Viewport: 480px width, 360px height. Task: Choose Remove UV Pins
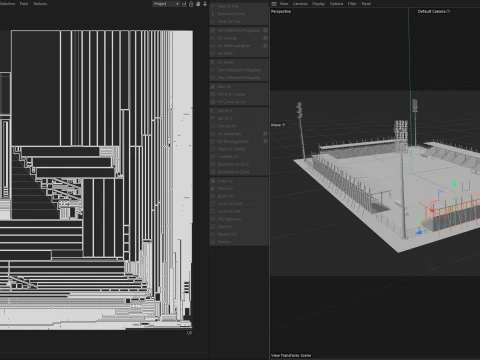coord(239,14)
